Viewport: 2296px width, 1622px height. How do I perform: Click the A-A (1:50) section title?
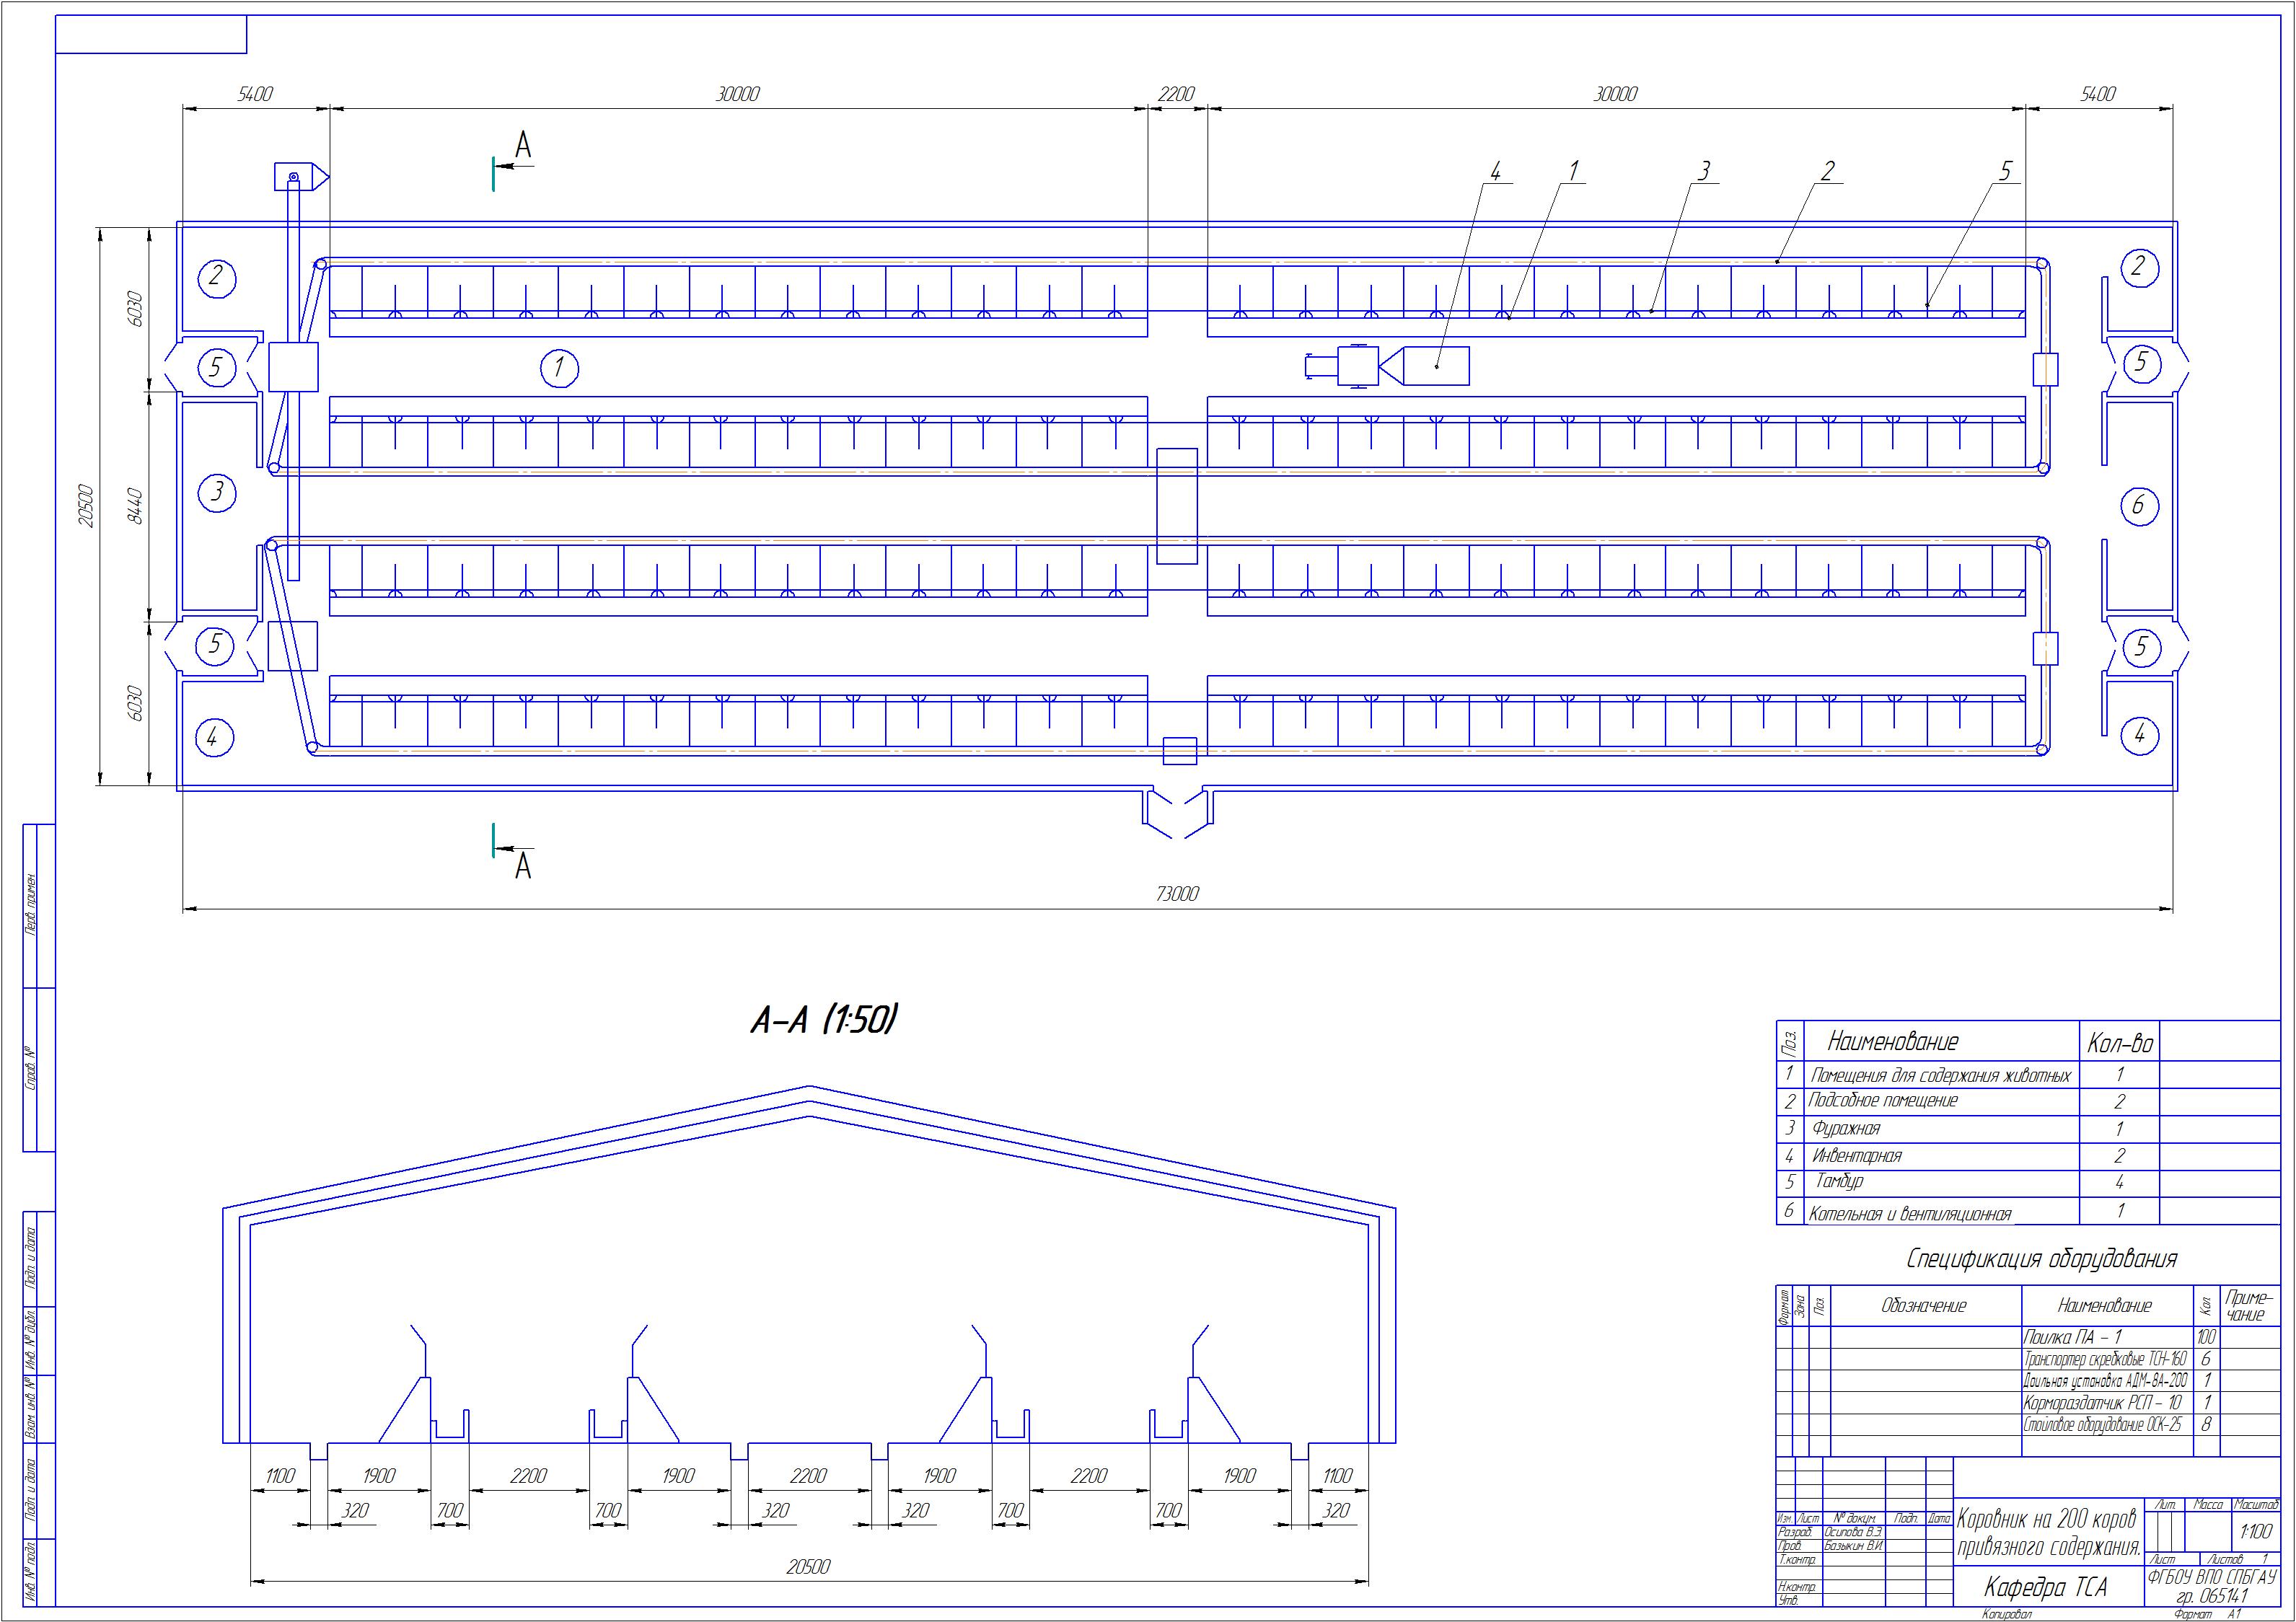pos(824,1021)
